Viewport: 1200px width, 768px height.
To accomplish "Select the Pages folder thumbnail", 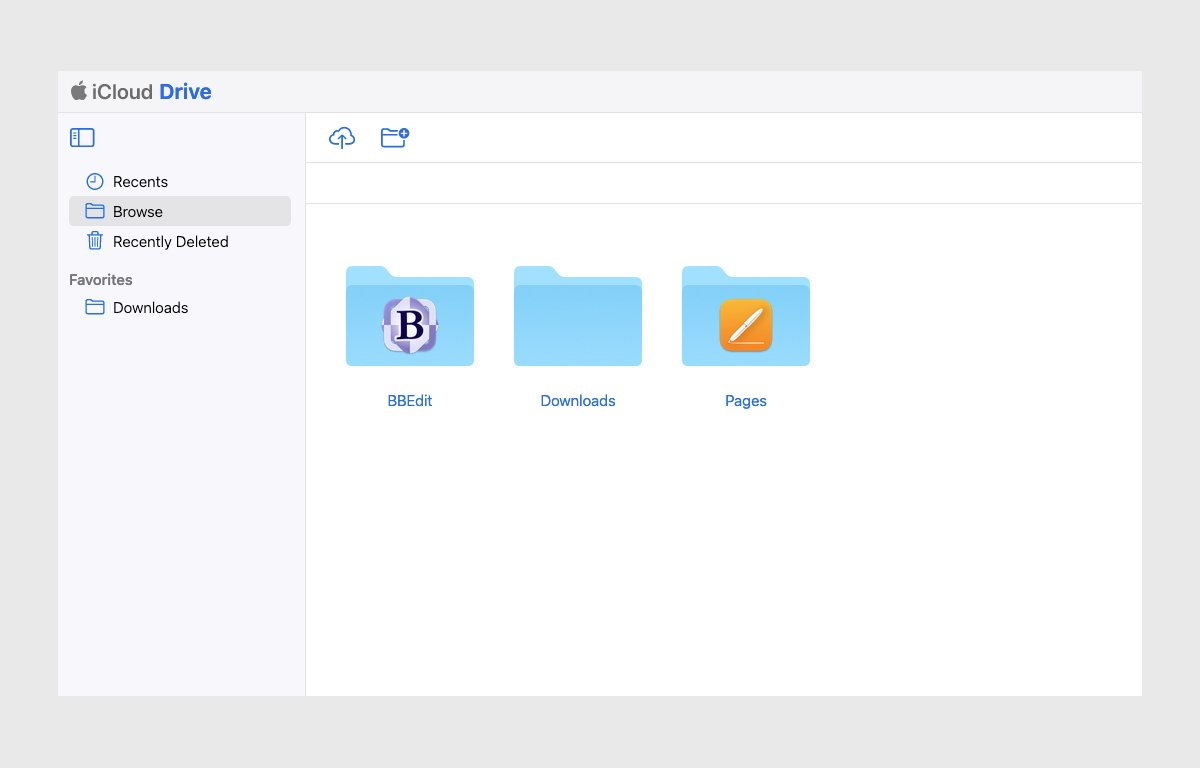I will pyautogui.click(x=746, y=316).
